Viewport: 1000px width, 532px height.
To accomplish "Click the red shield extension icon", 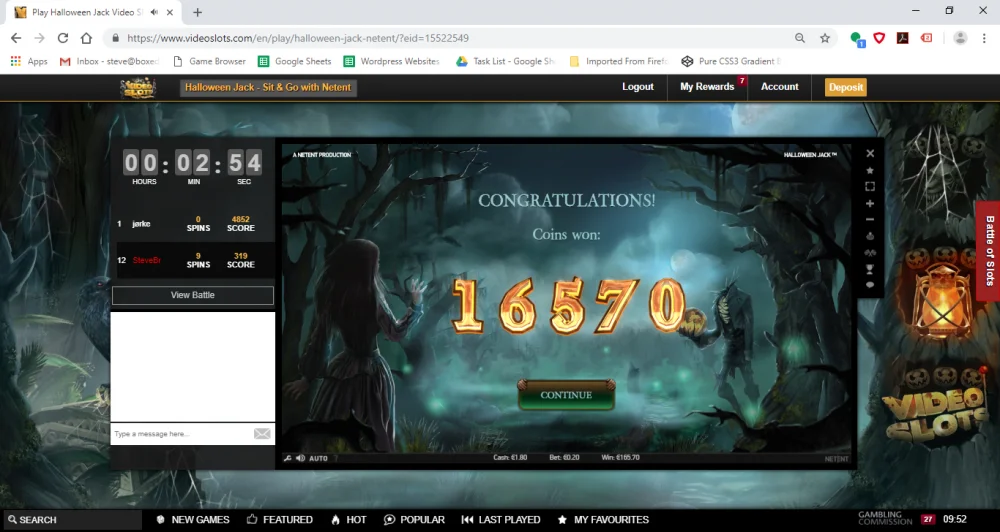I will [x=879, y=38].
